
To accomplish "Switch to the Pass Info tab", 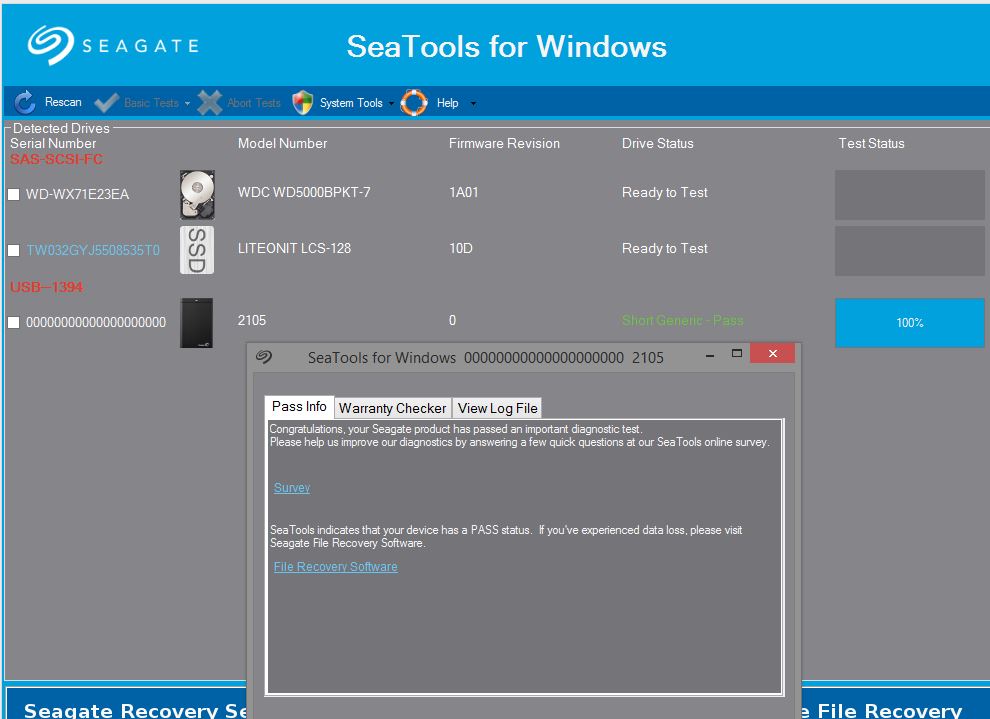I will click(x=299, y=407).
